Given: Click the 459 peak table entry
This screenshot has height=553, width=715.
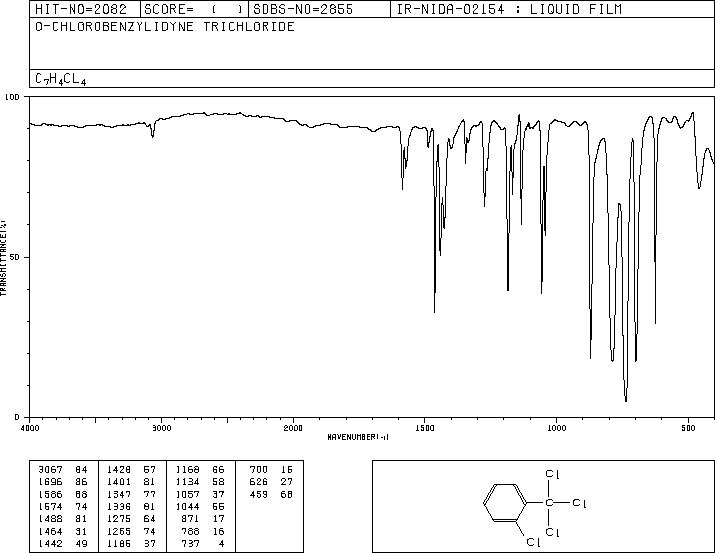Looking at the screenshot, I should point(271,494).
